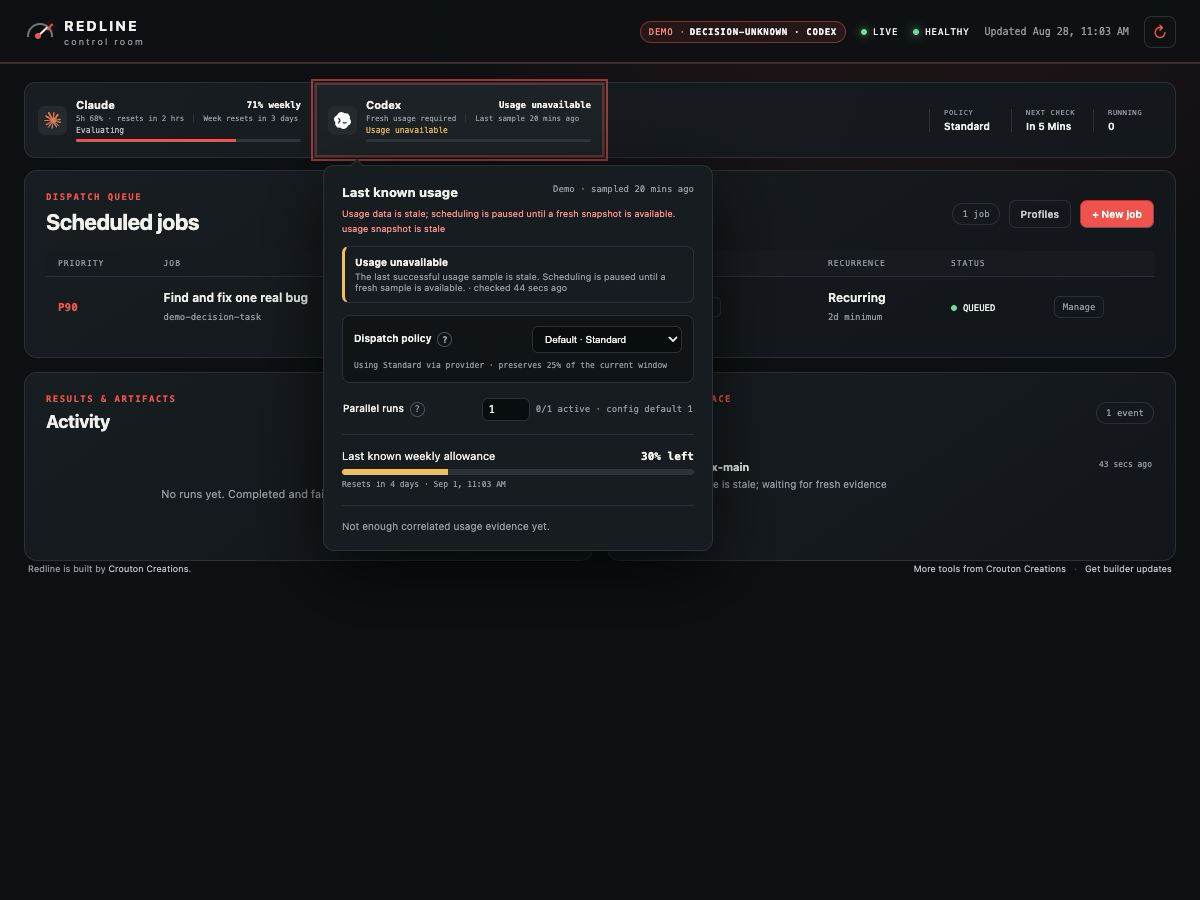The width and height of the screenshot is (1200, 900).
Task: Click Not enough correlated usage evidence text
Action: coord(446,526)
